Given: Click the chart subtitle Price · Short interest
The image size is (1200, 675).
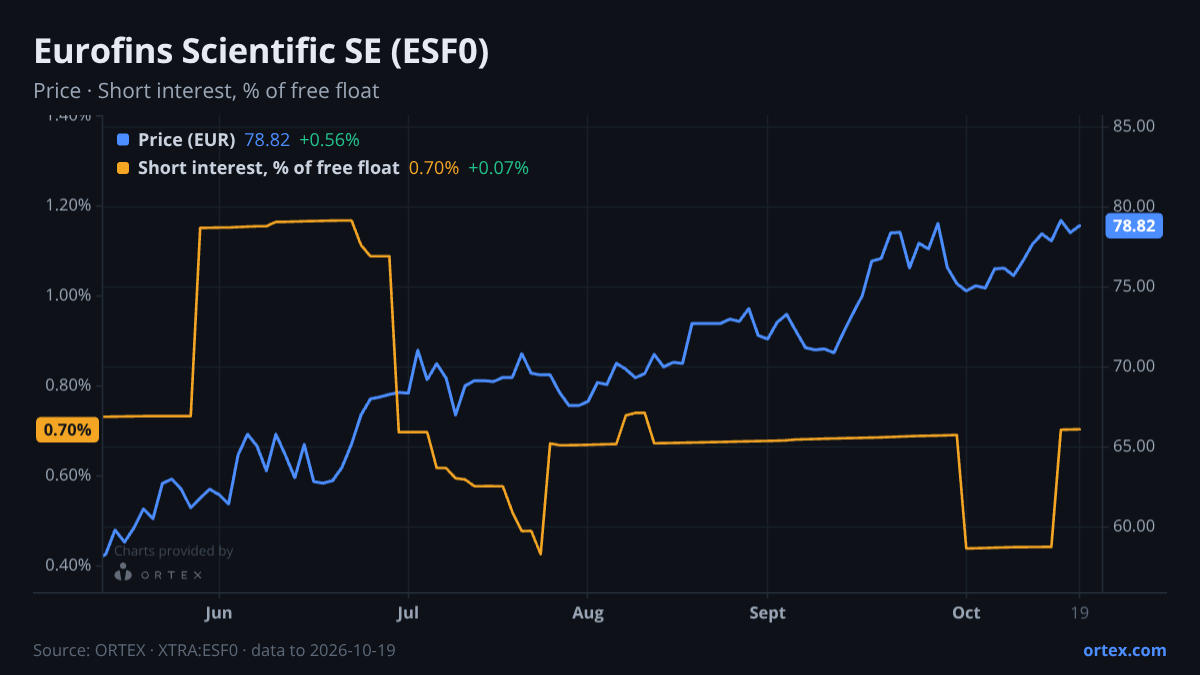Looking at the screenshot, I should 206,91.
